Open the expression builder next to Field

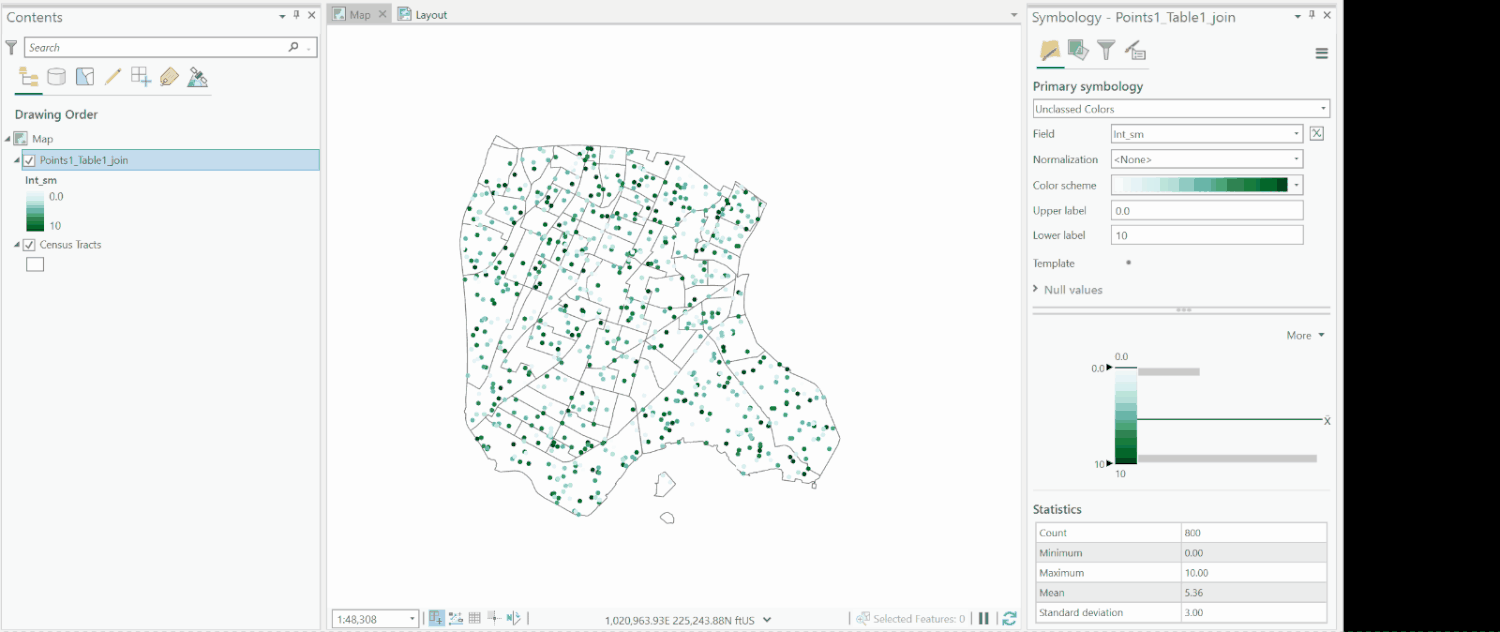1318,133
